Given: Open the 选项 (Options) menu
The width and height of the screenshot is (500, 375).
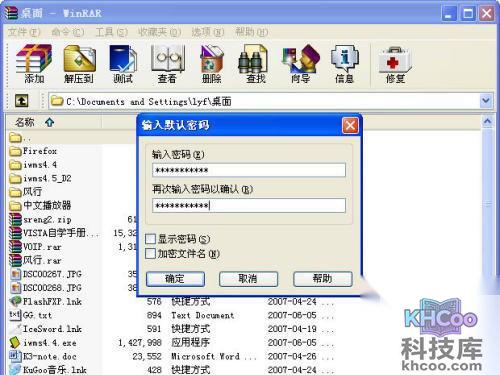Looking at the screenshot, I should click(208, 32).
